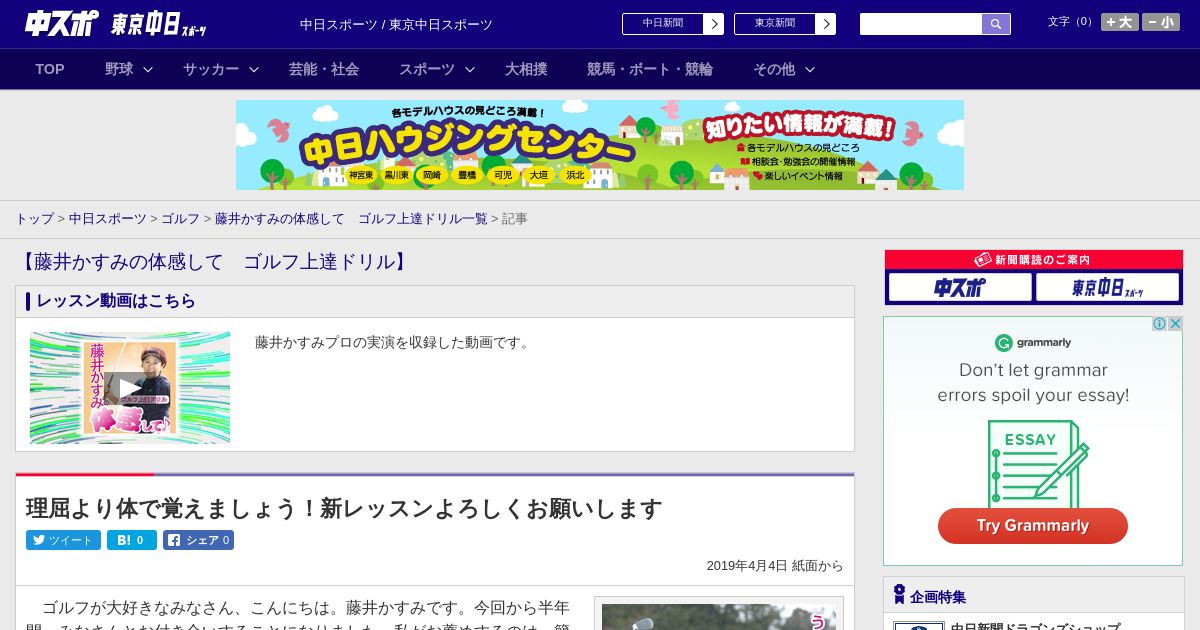Click the 企画特集 section heading
This screenshot has height=630, width=1200.
tap(938, 597)
